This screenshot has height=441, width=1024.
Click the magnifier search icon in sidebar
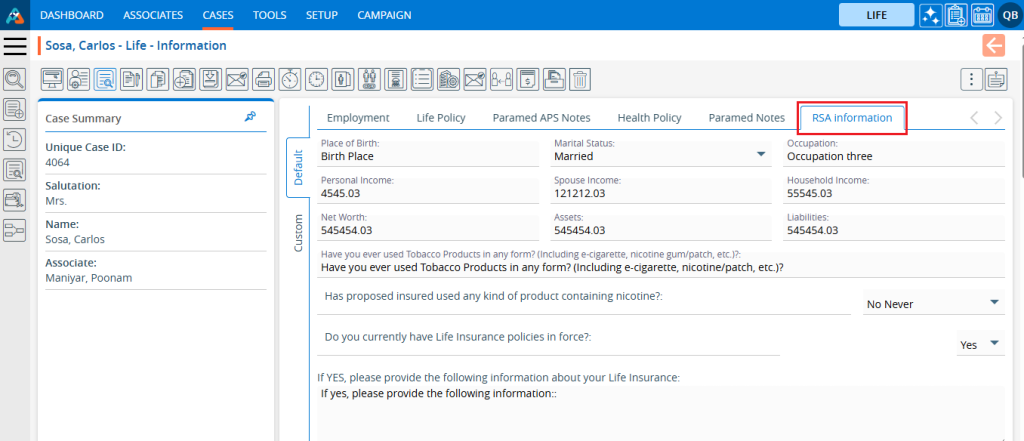click(x=15, y=79)
